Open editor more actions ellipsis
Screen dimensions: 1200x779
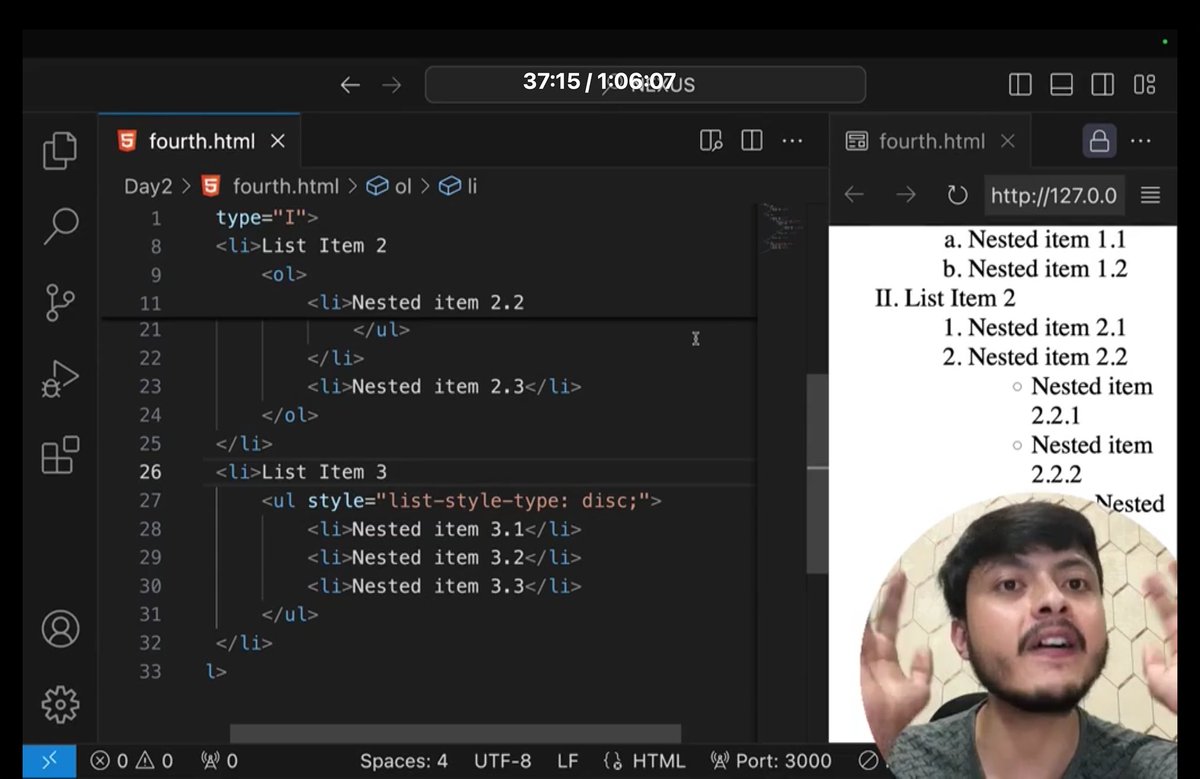point(793,141)
